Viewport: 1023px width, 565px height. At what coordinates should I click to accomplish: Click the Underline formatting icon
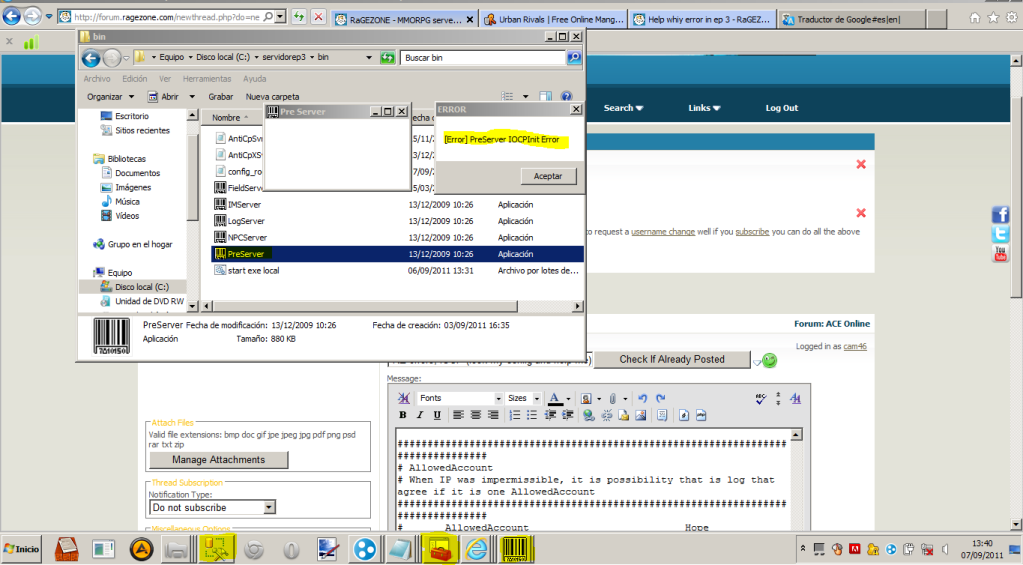(x=435, y=415)
